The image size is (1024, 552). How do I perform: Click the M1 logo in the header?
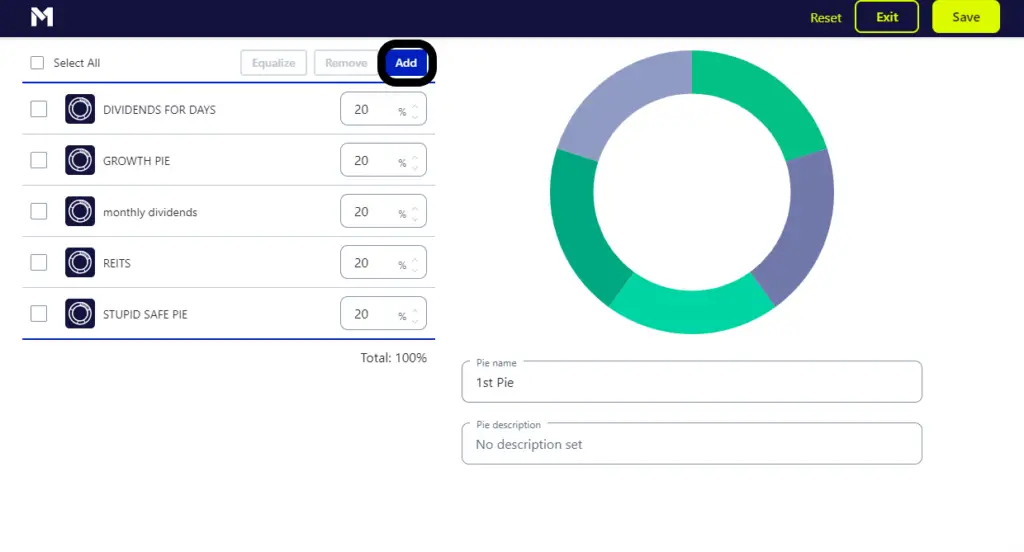(42, 17)
